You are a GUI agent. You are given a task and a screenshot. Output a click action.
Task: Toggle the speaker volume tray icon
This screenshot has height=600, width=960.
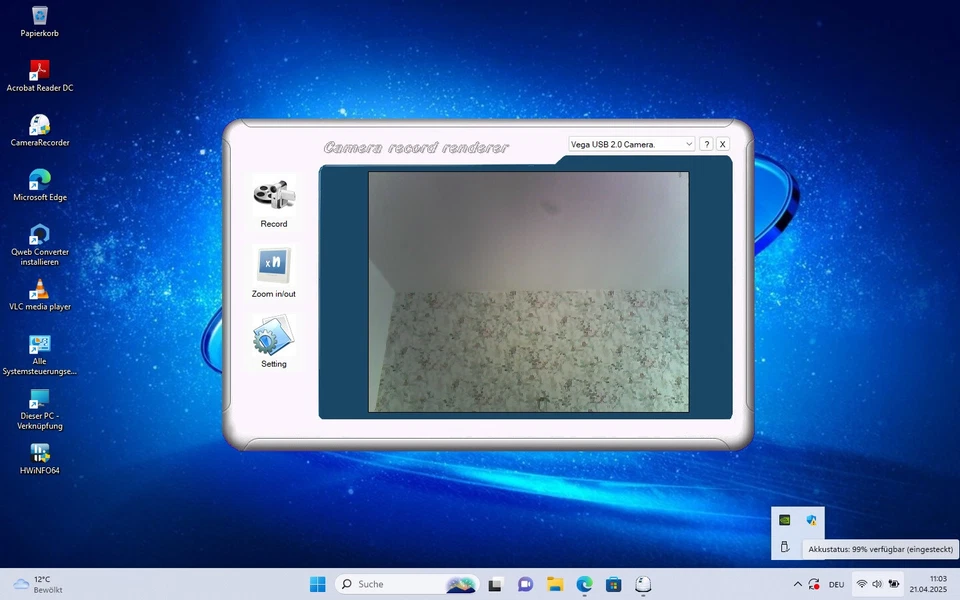click(878, 584)
